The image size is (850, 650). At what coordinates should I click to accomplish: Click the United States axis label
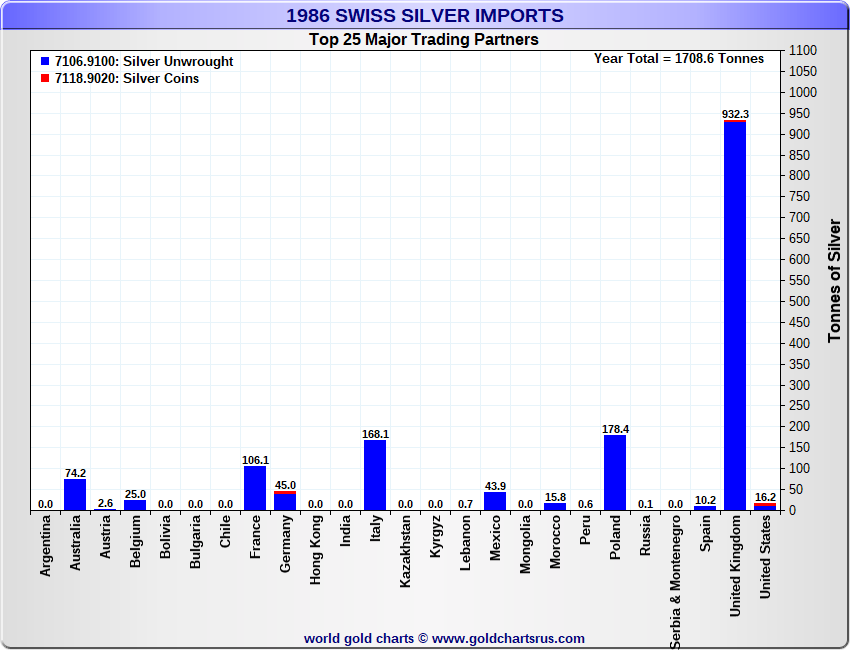(765, 557)
